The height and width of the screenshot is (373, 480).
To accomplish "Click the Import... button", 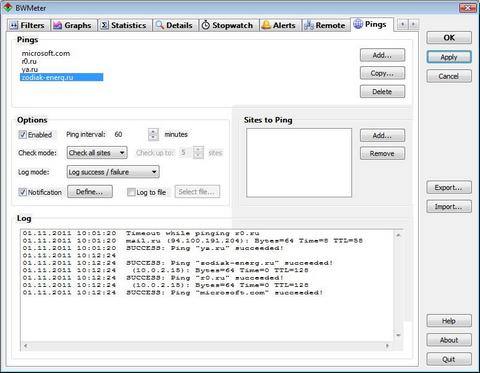I will [449, 207].
